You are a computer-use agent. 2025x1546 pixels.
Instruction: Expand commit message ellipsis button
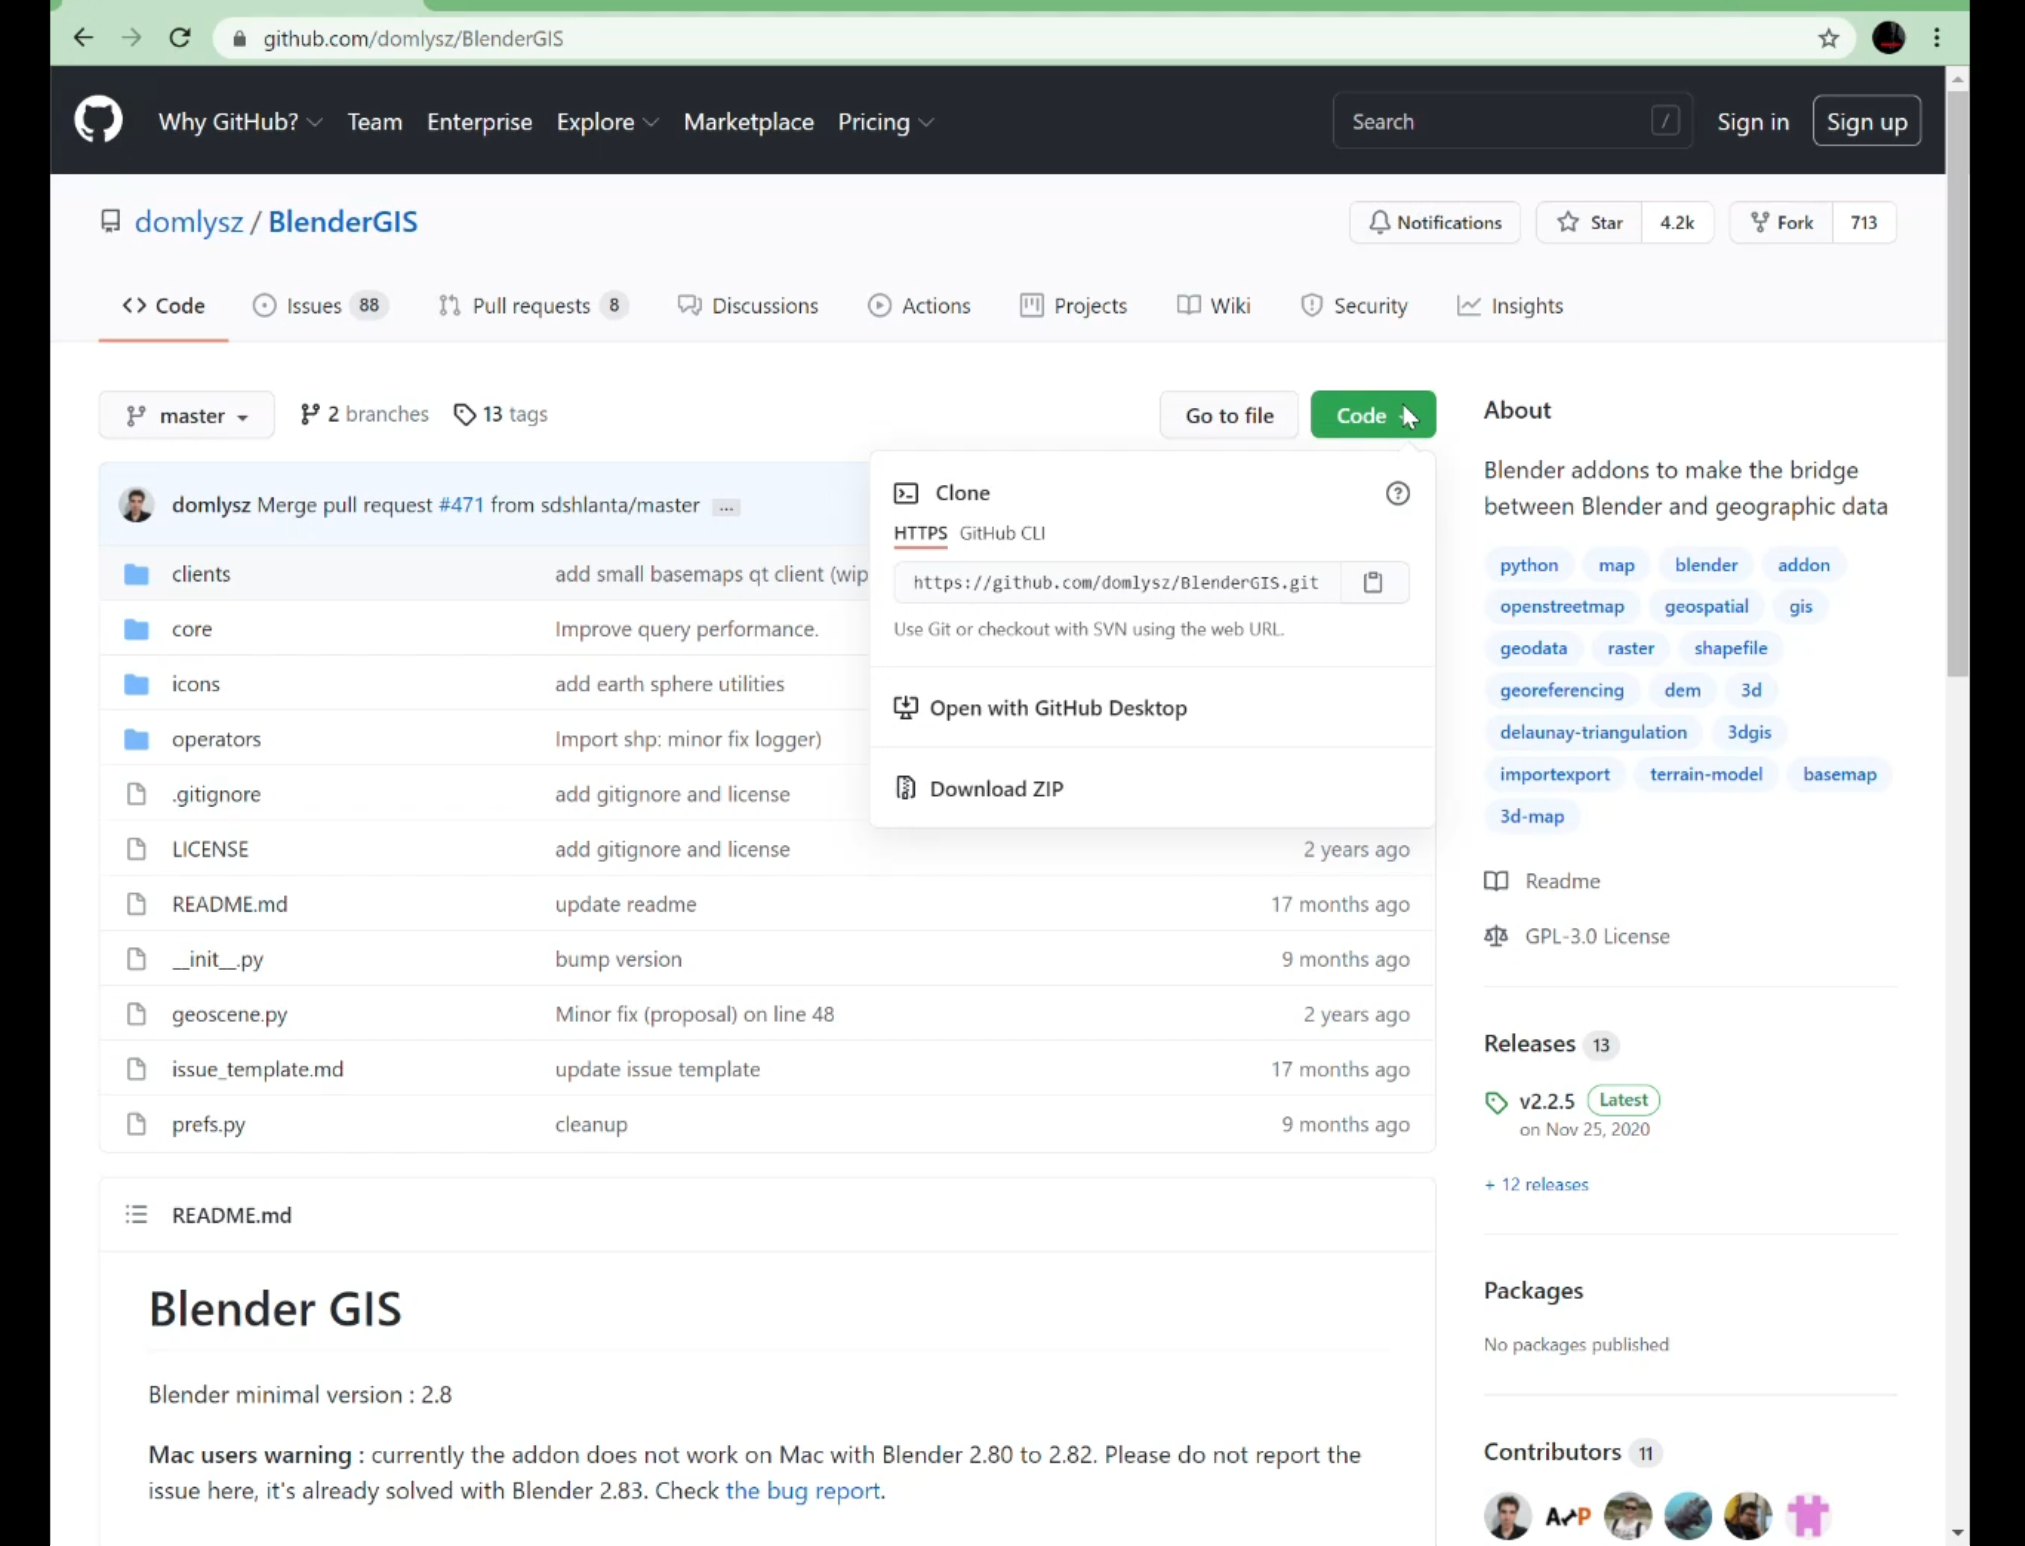[x=726, y=507]
